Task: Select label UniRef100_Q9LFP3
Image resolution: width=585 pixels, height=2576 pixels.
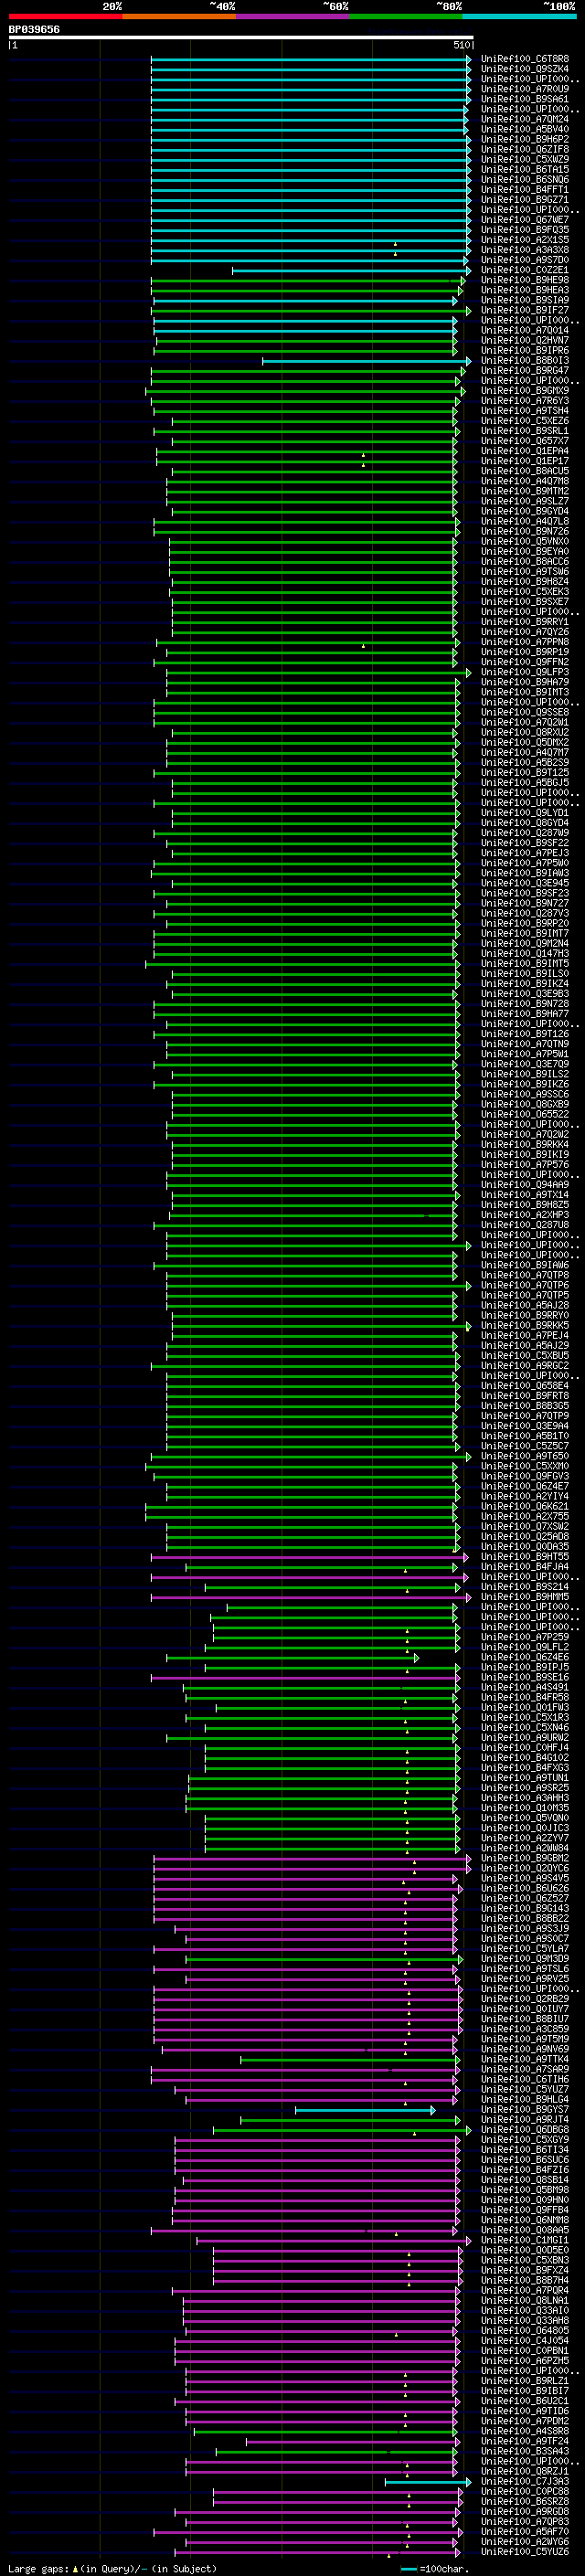Action: (525, 672)
